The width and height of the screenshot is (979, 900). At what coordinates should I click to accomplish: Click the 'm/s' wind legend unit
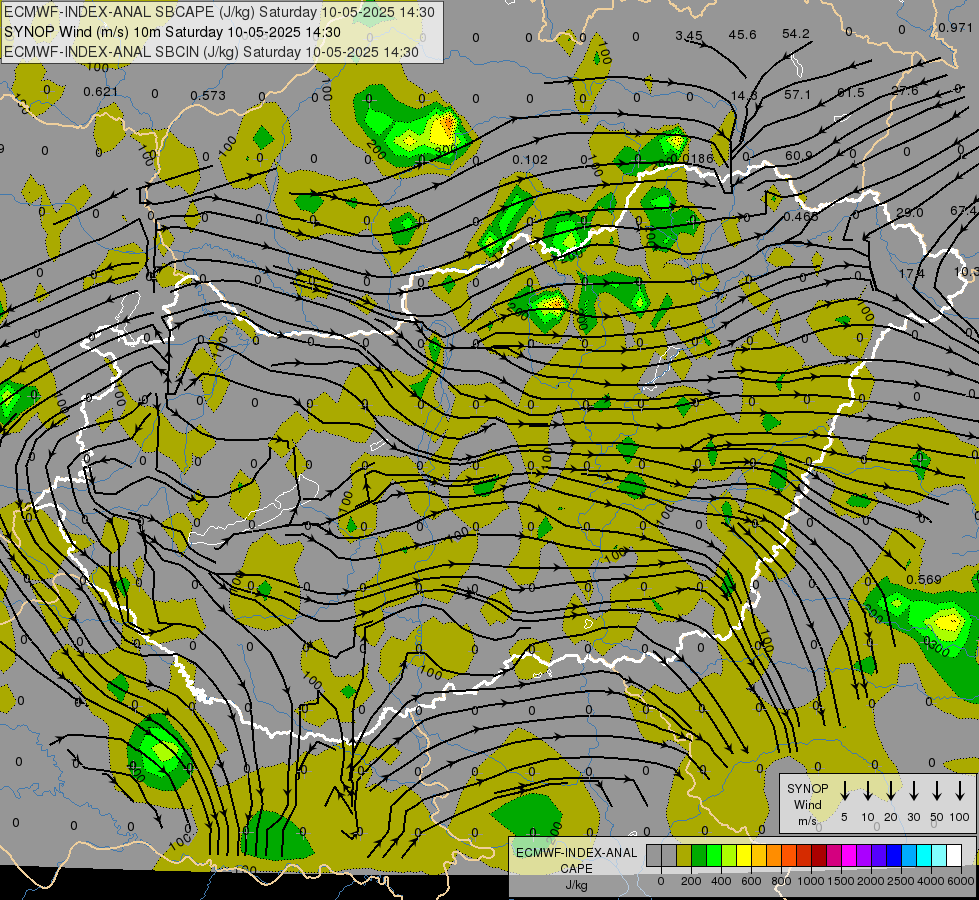[807, 821]
